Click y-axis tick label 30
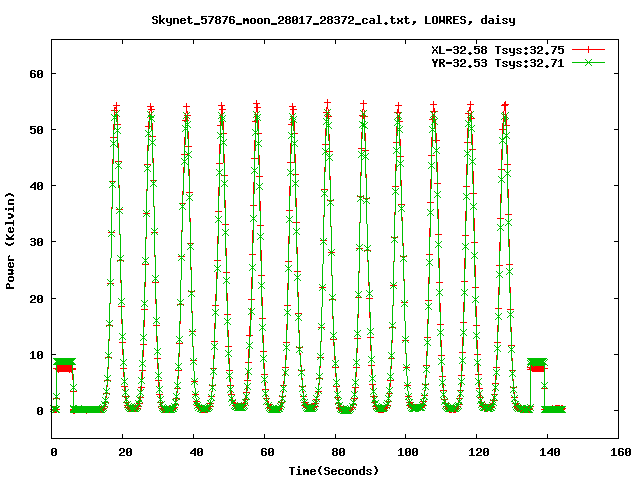Viewport: 640px width, 480px height. 36,242
